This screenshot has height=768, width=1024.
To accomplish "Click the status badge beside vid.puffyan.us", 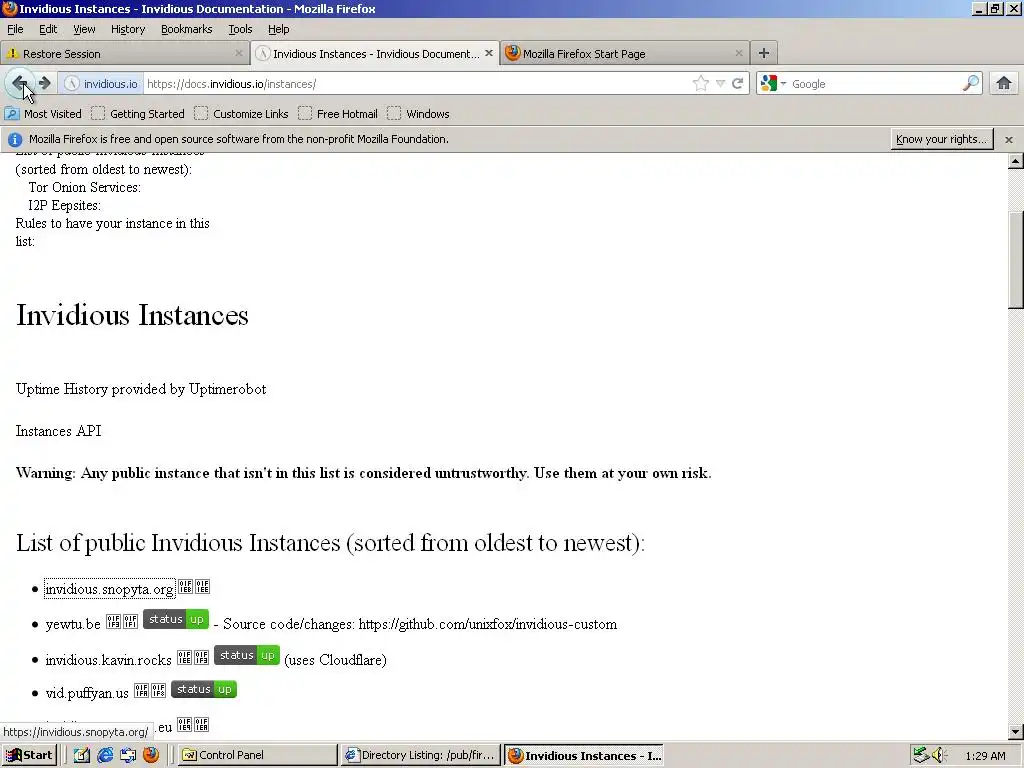I will pos(204,690).
